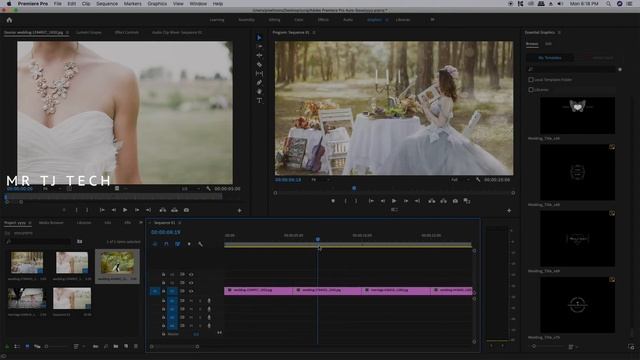The width and height of the screenshot is (640, 360).
Task: Step back one frame in Program monitor
Action: tap(382, 201)
